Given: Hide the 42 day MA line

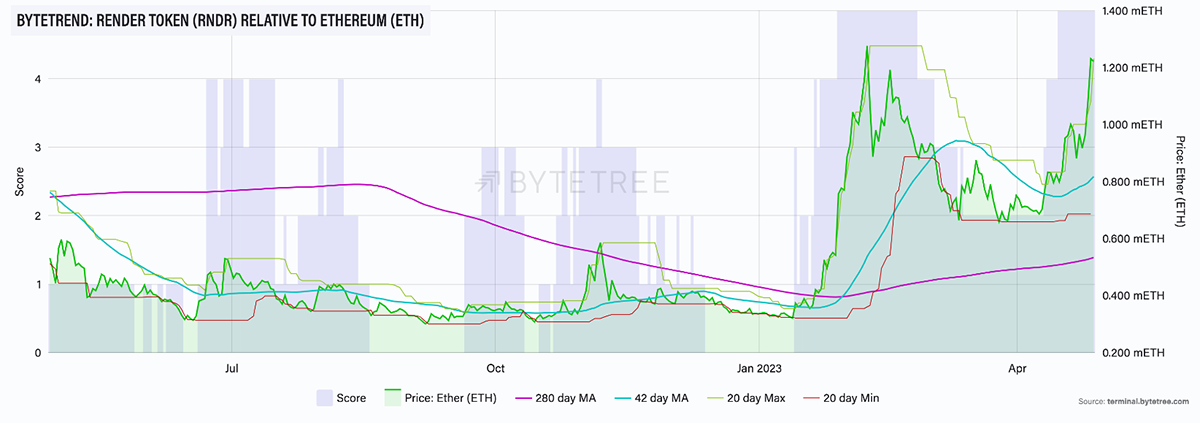Looking at the screenshot, I should (x=652, y=398).
